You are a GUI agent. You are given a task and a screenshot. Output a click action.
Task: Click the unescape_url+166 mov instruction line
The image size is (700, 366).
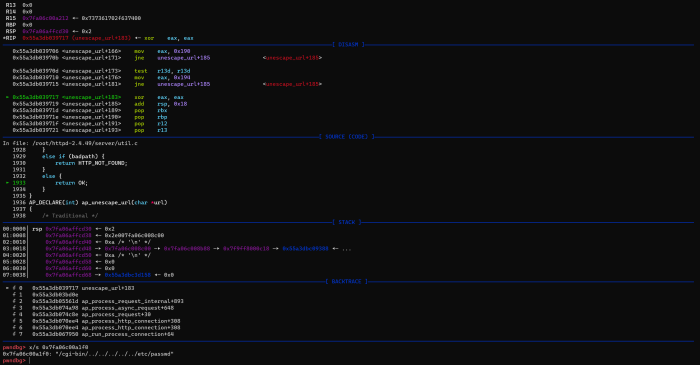[101, 51]
